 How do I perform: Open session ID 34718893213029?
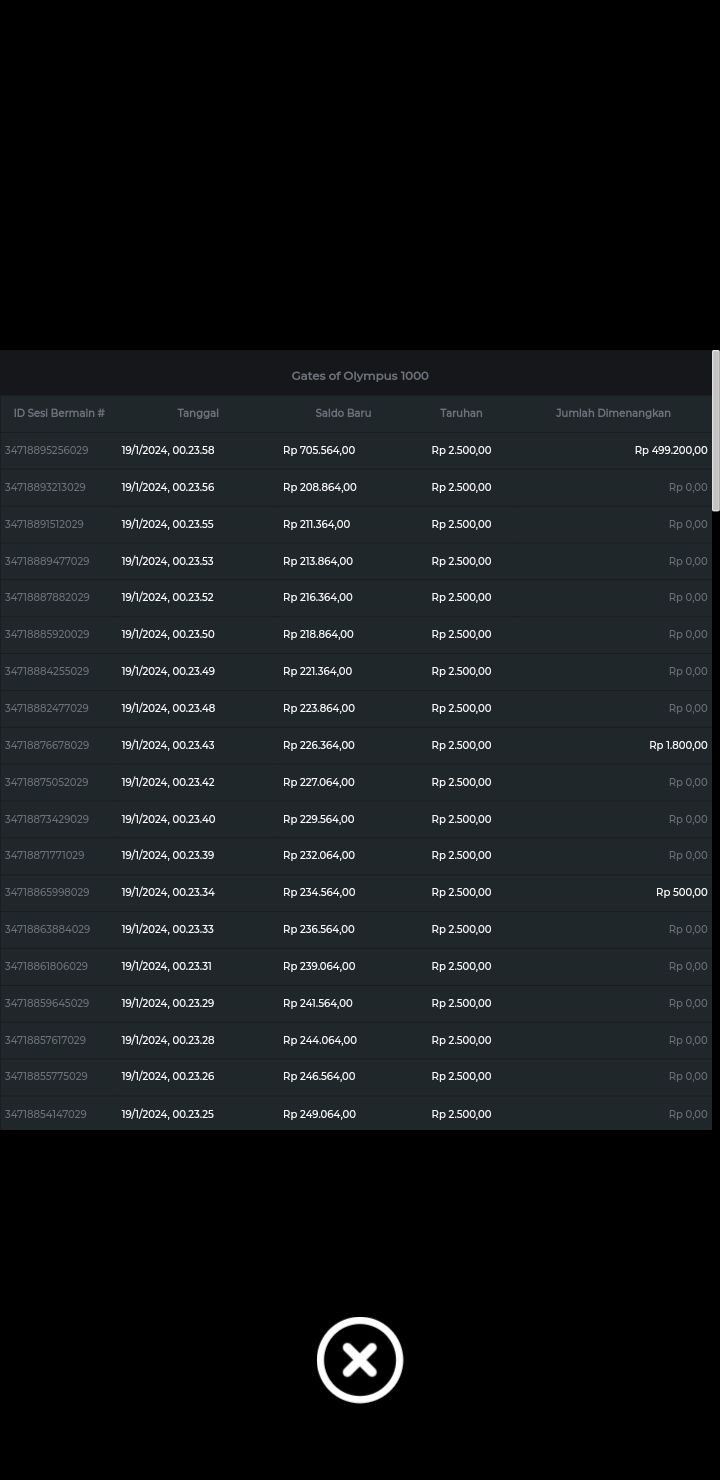point(45,487)
